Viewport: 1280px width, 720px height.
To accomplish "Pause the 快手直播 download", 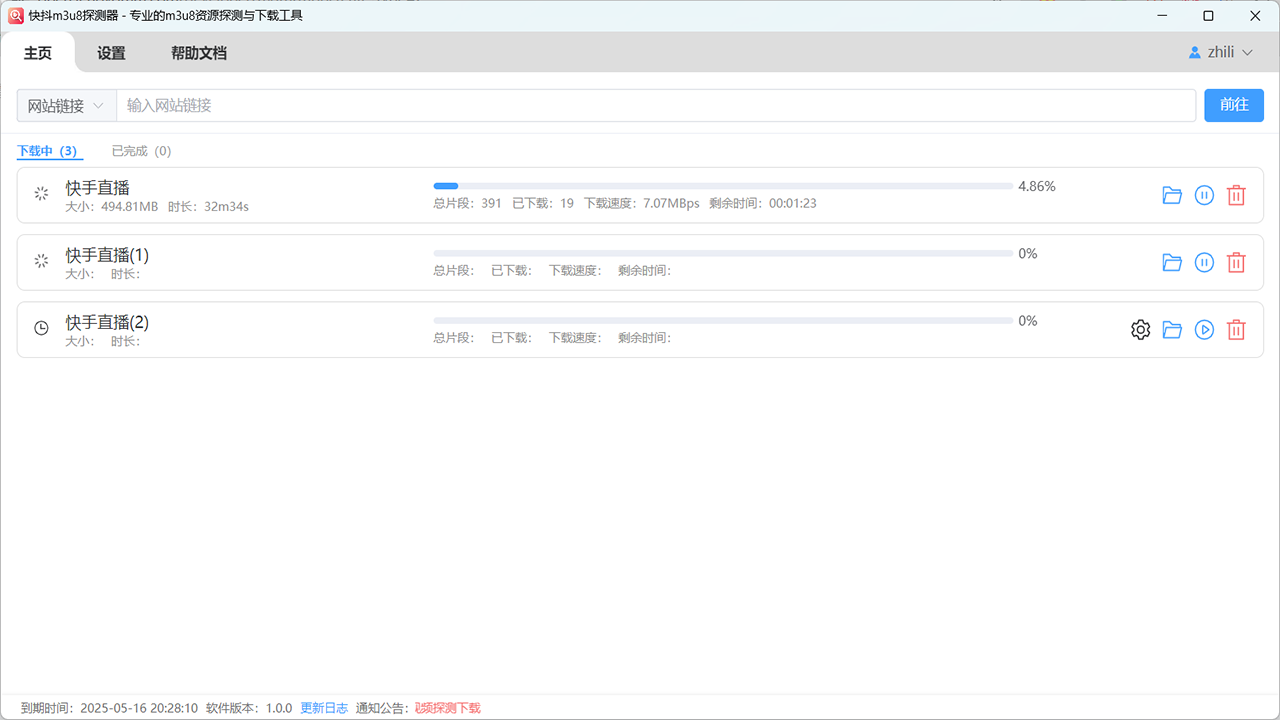I will tap(1204, 195).
